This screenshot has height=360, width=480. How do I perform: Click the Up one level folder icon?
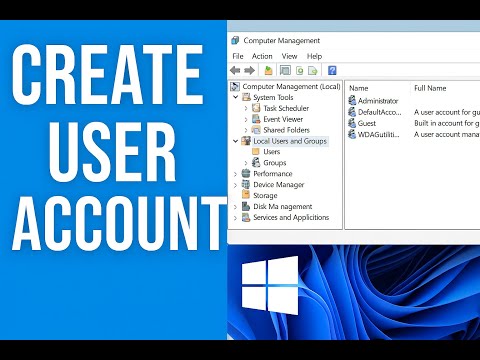[x=268, y=70]
